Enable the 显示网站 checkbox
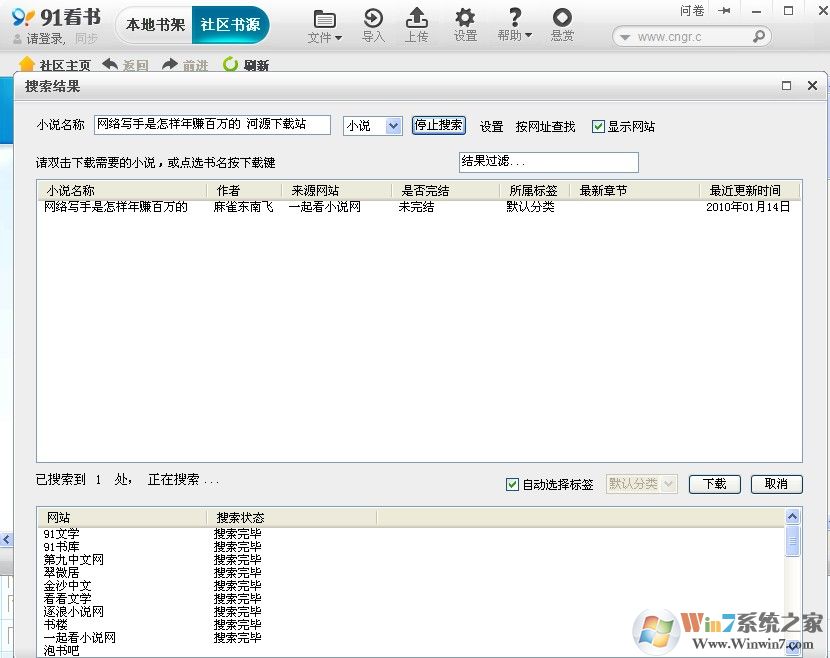Image resolution: width=830 pixels, height=658 pixels. click(x=598, y=126)
